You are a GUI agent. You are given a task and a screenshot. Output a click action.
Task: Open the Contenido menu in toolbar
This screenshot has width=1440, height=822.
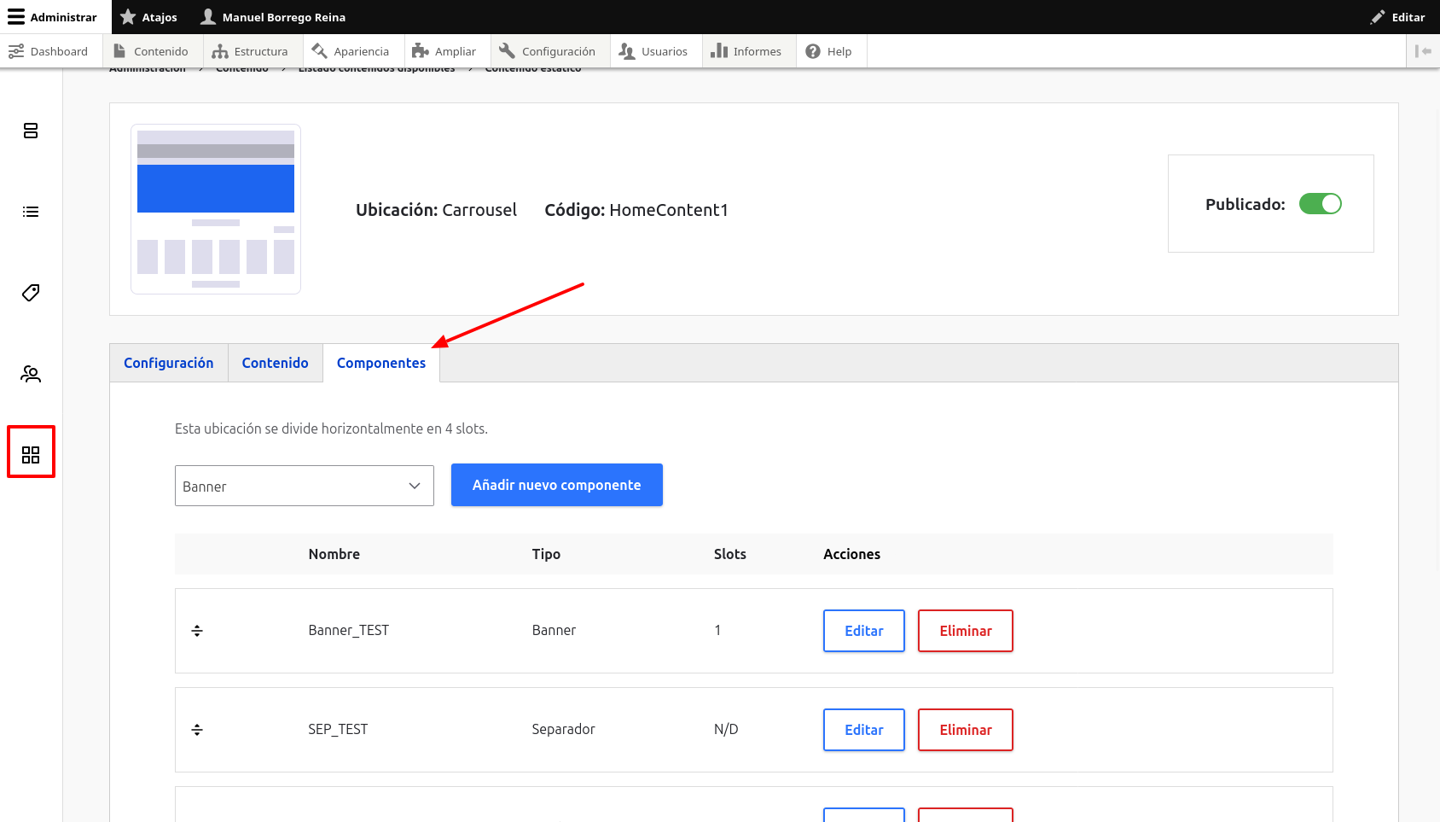tap(151, 51)
